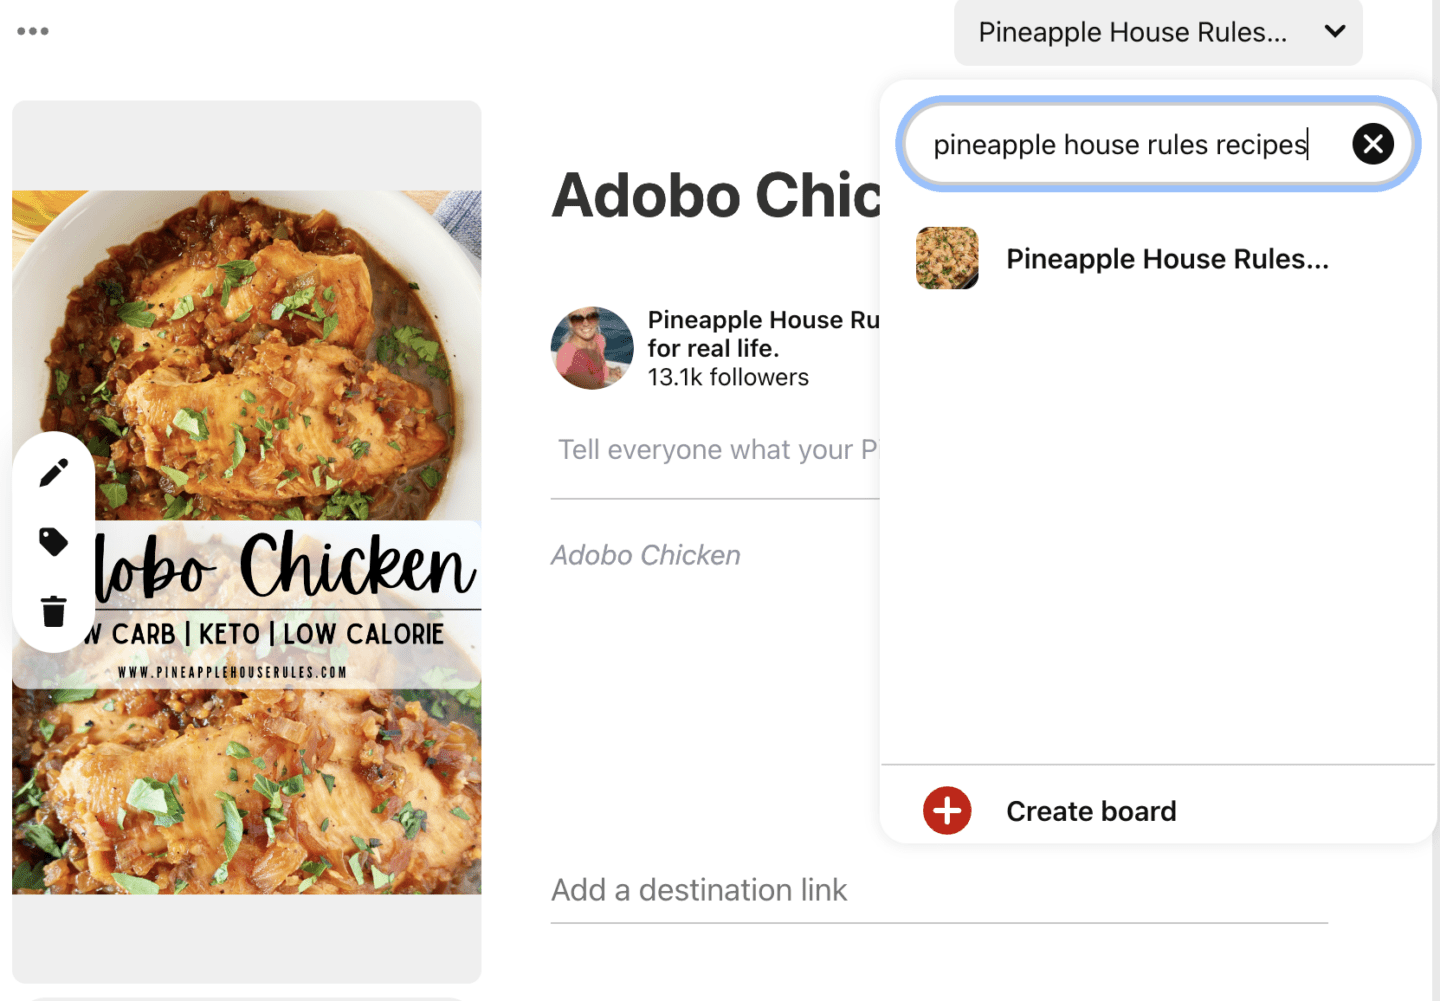The height and width of the screenshot is (1001, 1440).
Task: Click the red plus icon beside Create board
Action: coord(947,810)
